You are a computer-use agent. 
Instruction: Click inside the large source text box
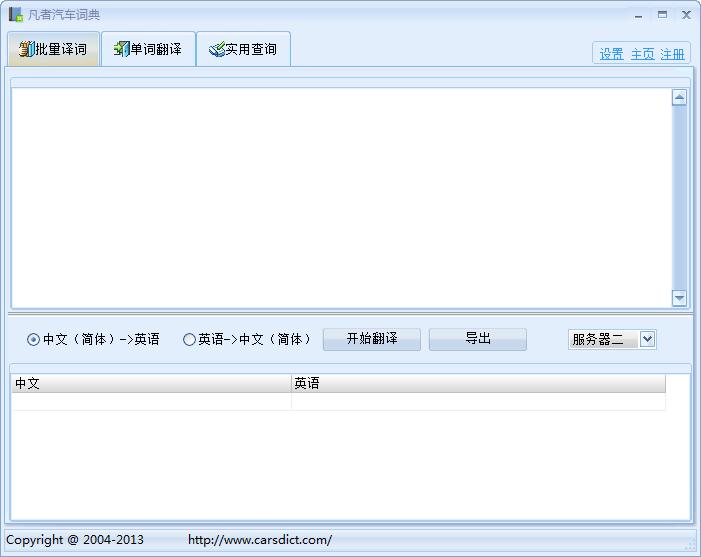340,197
